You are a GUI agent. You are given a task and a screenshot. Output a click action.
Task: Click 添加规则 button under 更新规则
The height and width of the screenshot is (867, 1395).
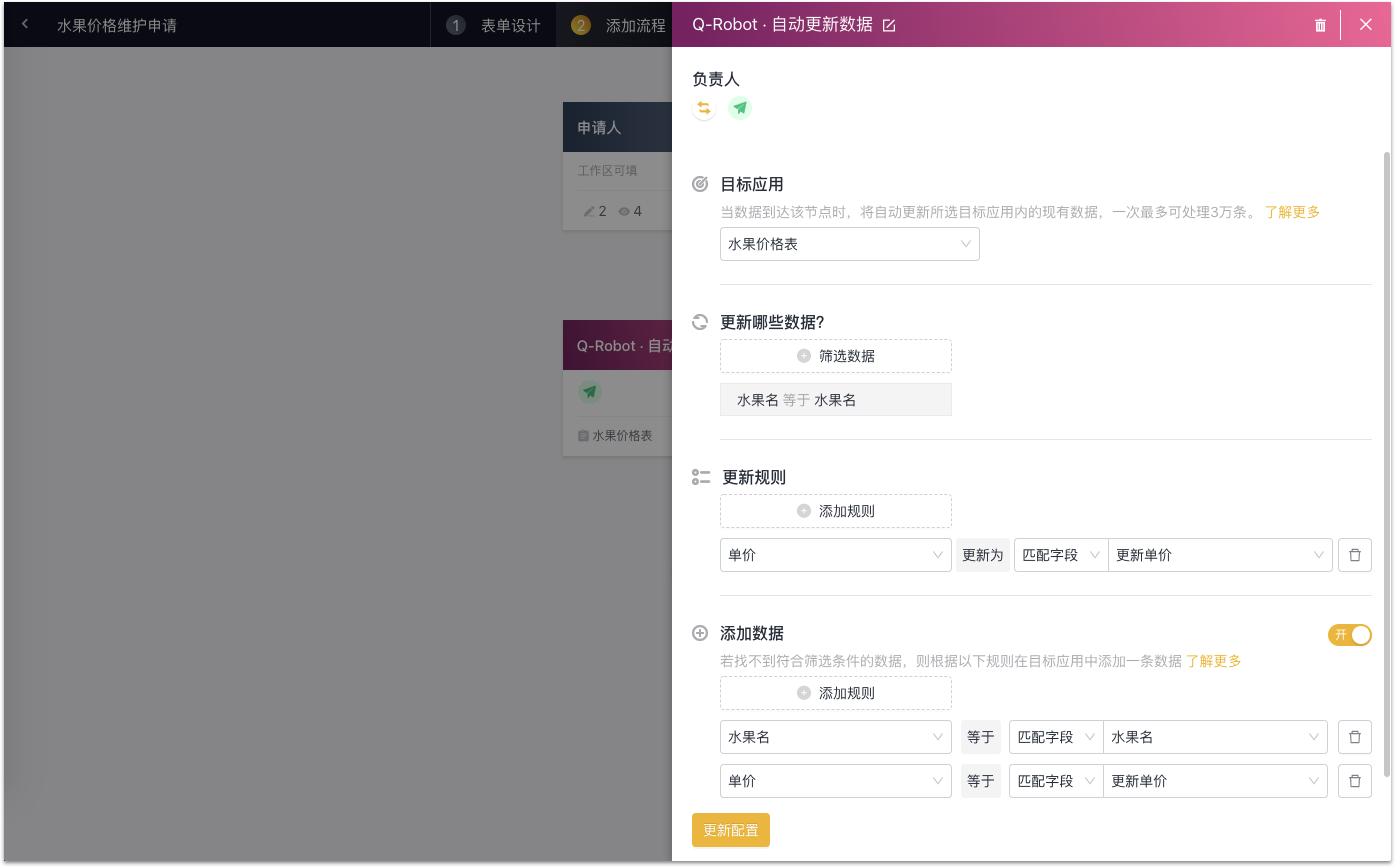[x=836, y=511]
